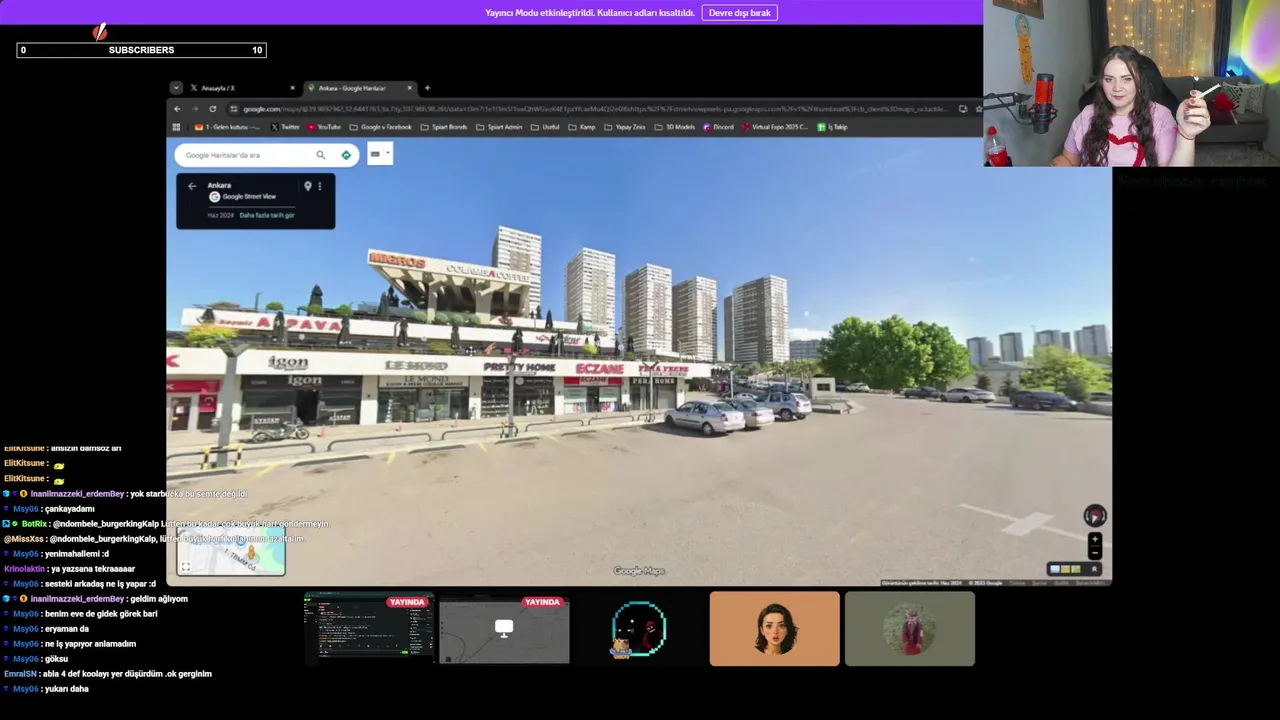The height and width of the screenshot is (720, 1280).
Task: Expand the minimap fullscreen icon
Action: pyautogui.click(x=185, y=567)
